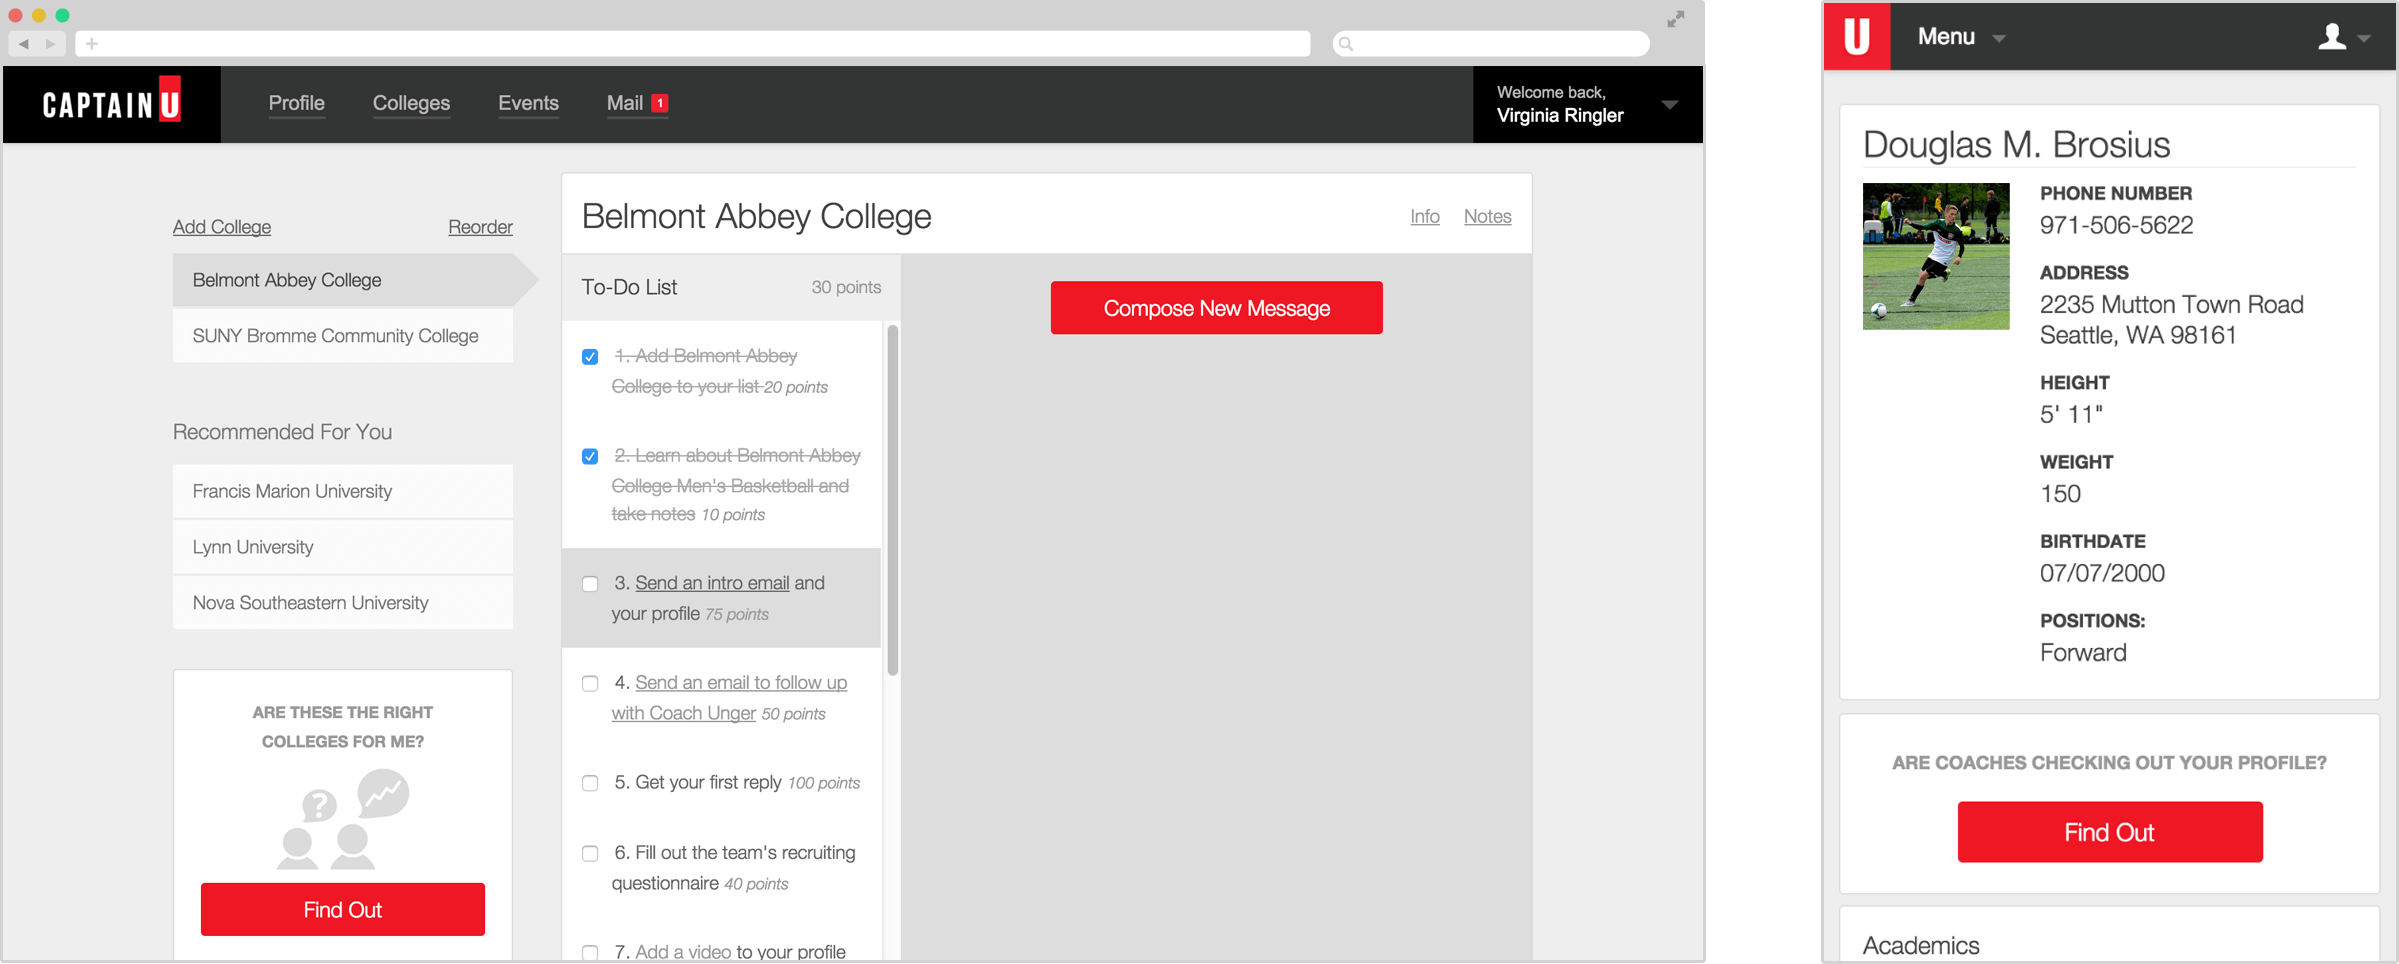The width and height of the screenshot is (2399, 964).
Task: Select Francis Marion University recommendation
Action: pyautogui.click(x=343, y=491)
